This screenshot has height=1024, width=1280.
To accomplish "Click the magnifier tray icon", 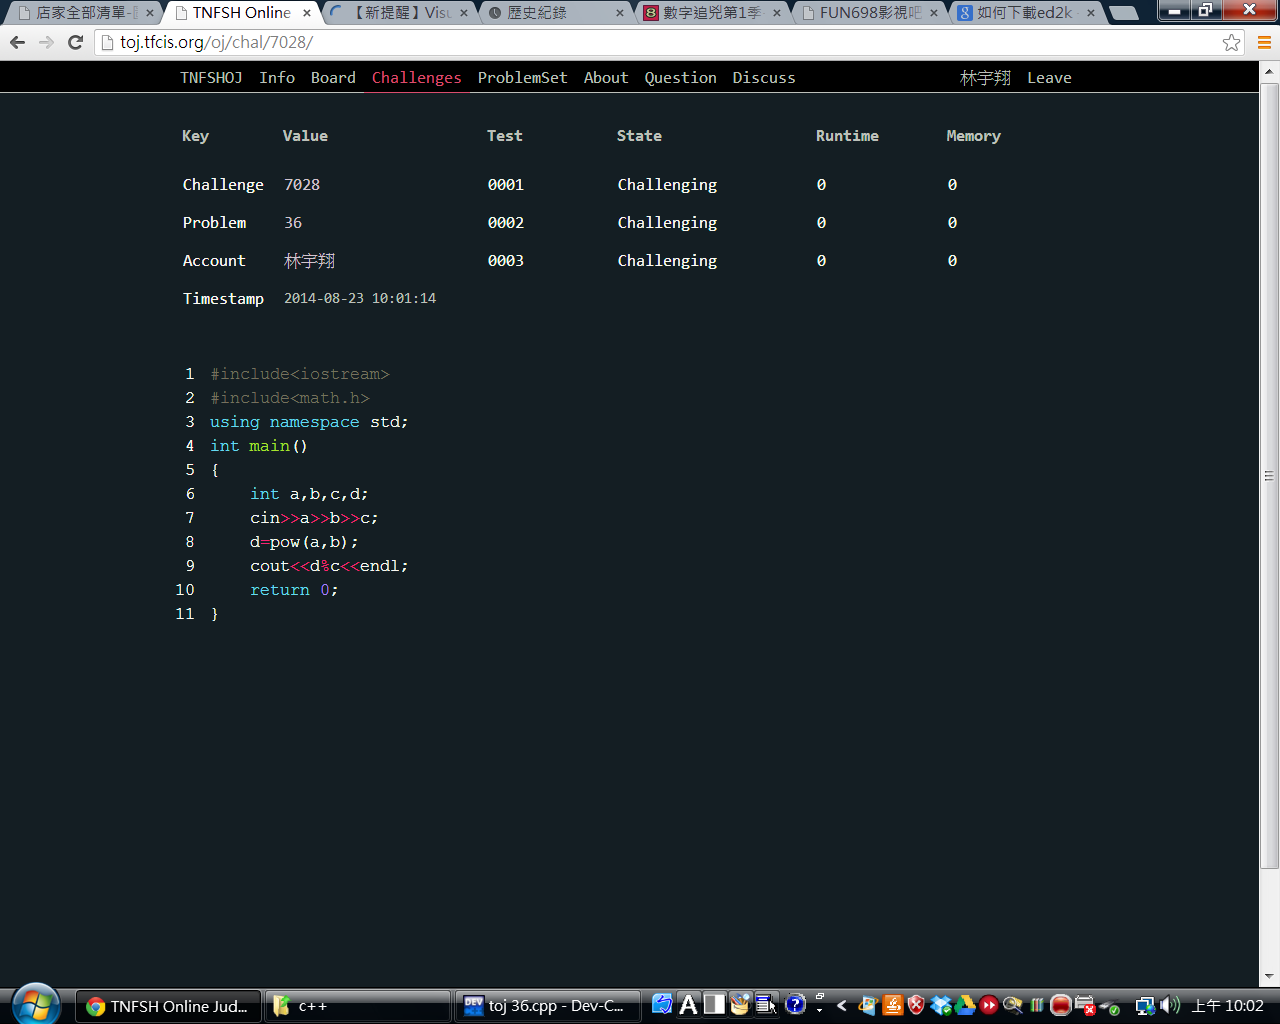I will [1013, 1006].
